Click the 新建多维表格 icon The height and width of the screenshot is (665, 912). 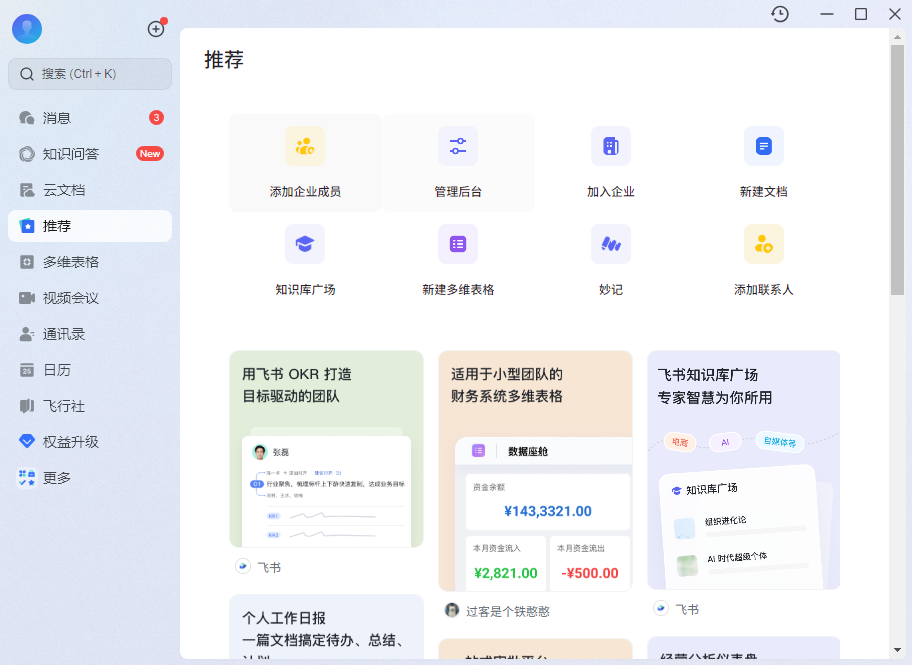click(x=458, y=244)
